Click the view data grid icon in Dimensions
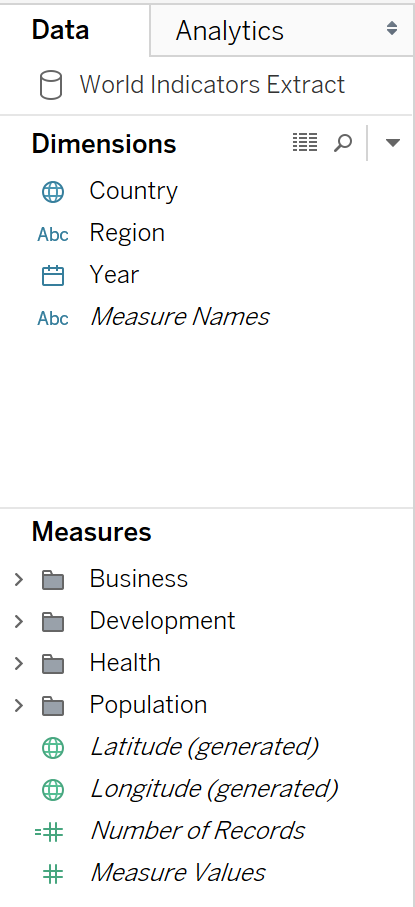The image size is (415, 907). pos(304,142)
